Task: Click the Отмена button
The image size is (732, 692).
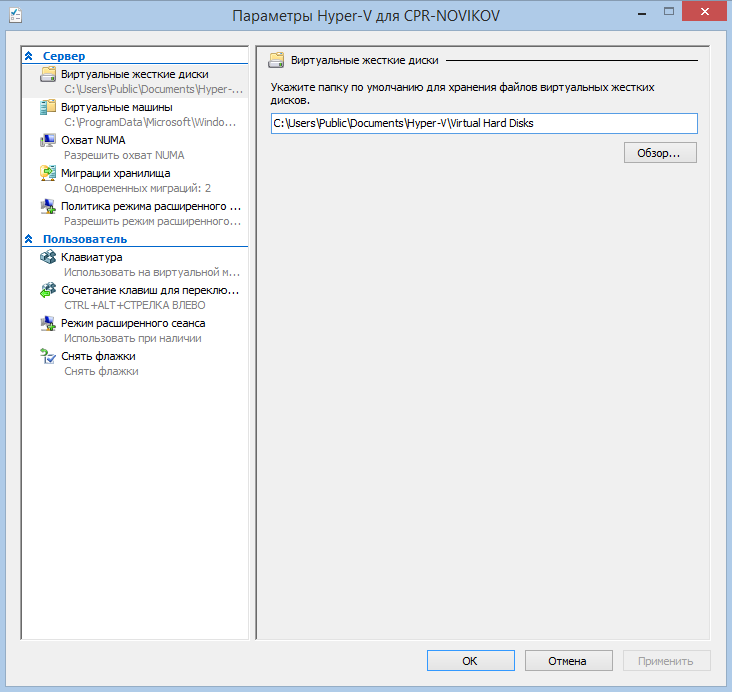Action: click(x=568, y=661)
